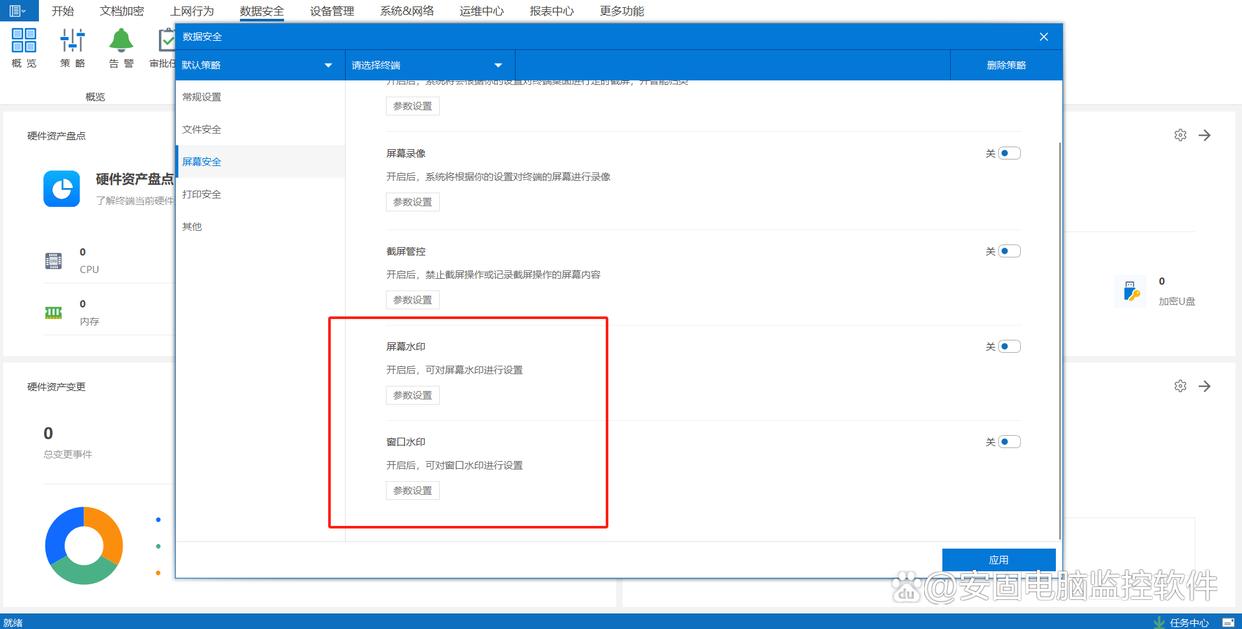Open the 策略 policy sliders icon
Viewport: 1242px width, 629px height.
[x=73, y=41]
